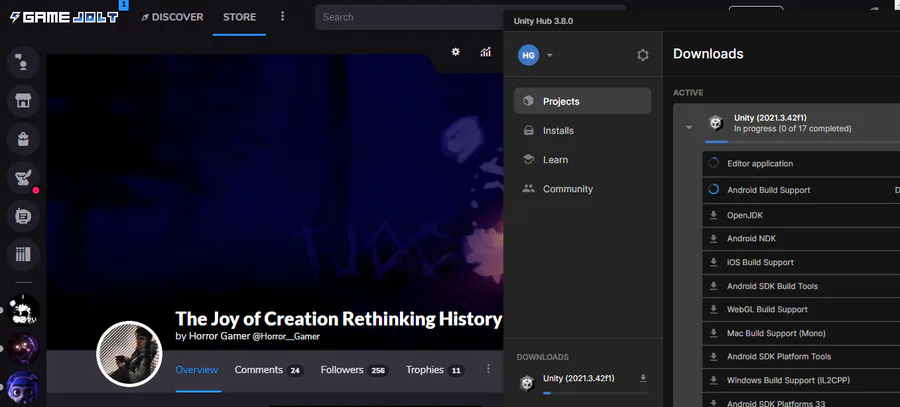Viewport: 900px width, 407px height.
Task: Open the Store page
Action: click(239, 17)
